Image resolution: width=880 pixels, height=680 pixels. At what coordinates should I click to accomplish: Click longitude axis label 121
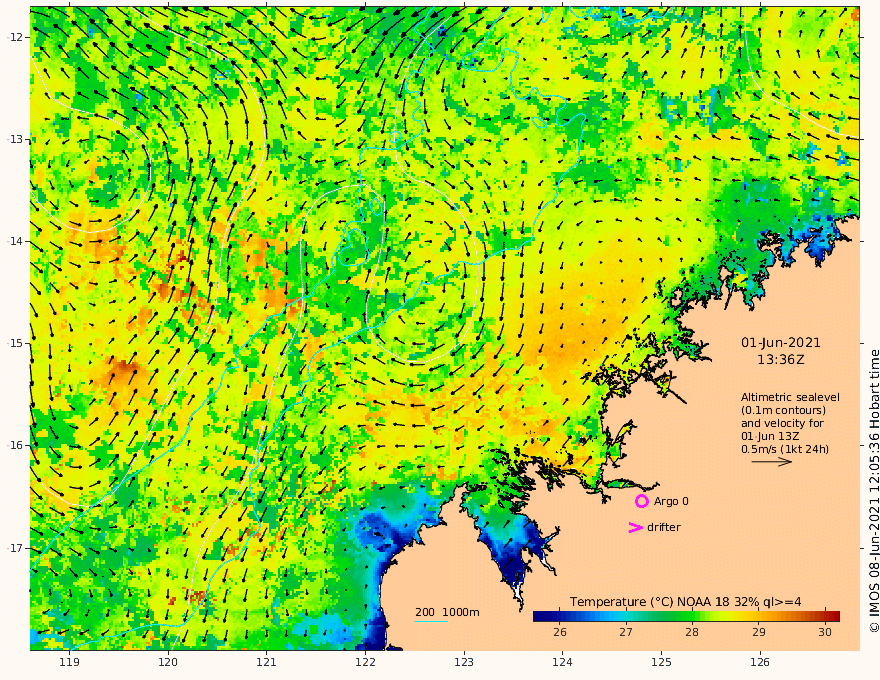click(267, 662)
